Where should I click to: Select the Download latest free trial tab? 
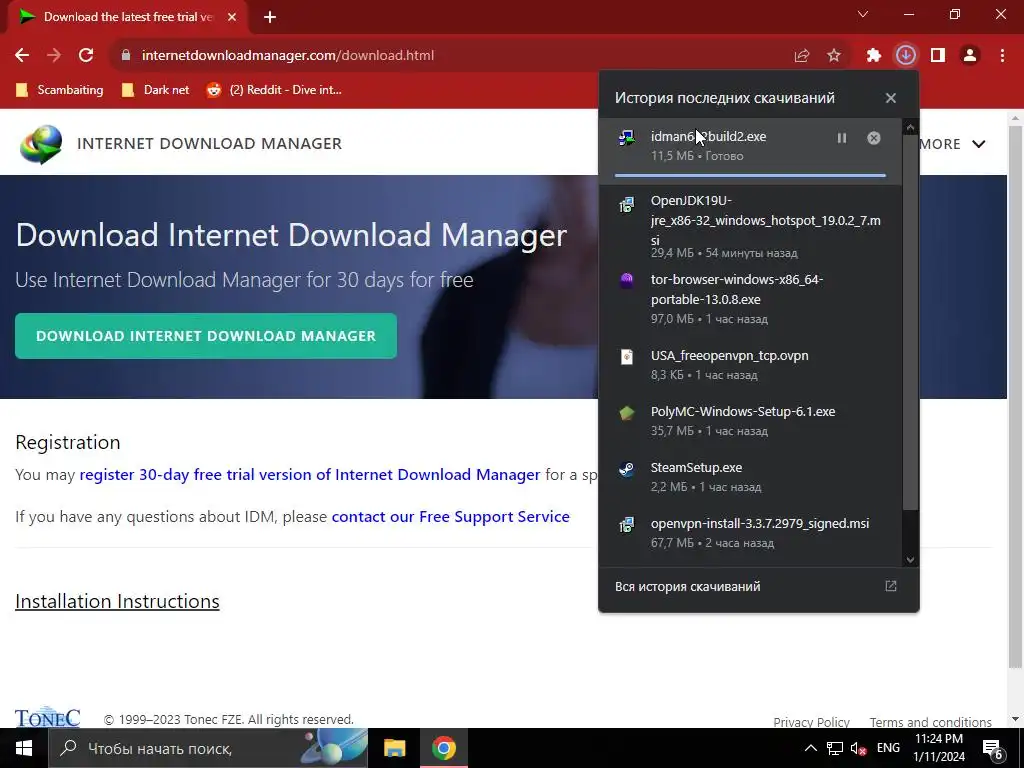[127, 17]
